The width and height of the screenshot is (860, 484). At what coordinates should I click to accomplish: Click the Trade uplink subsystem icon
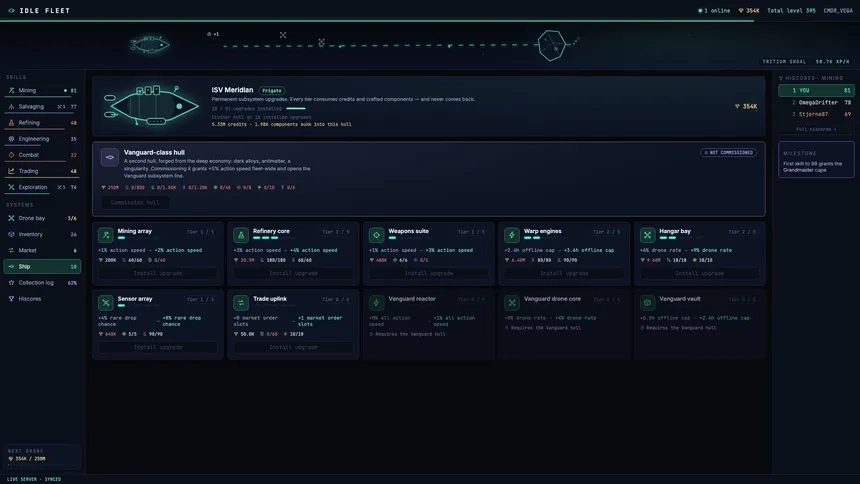tap(241, 302)
